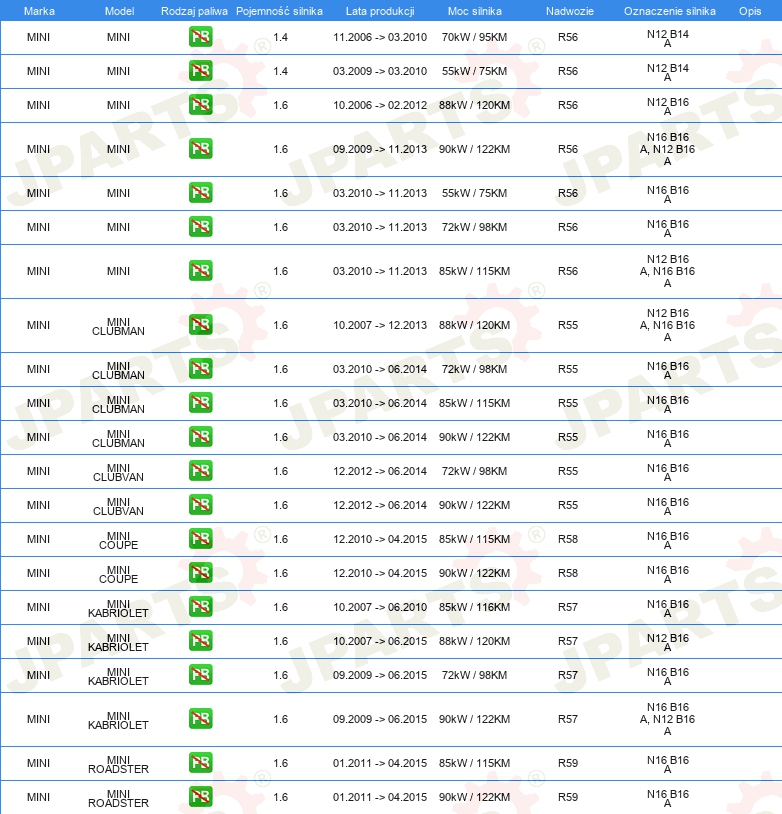Click the Oznaczenie silnika column header

670,11
